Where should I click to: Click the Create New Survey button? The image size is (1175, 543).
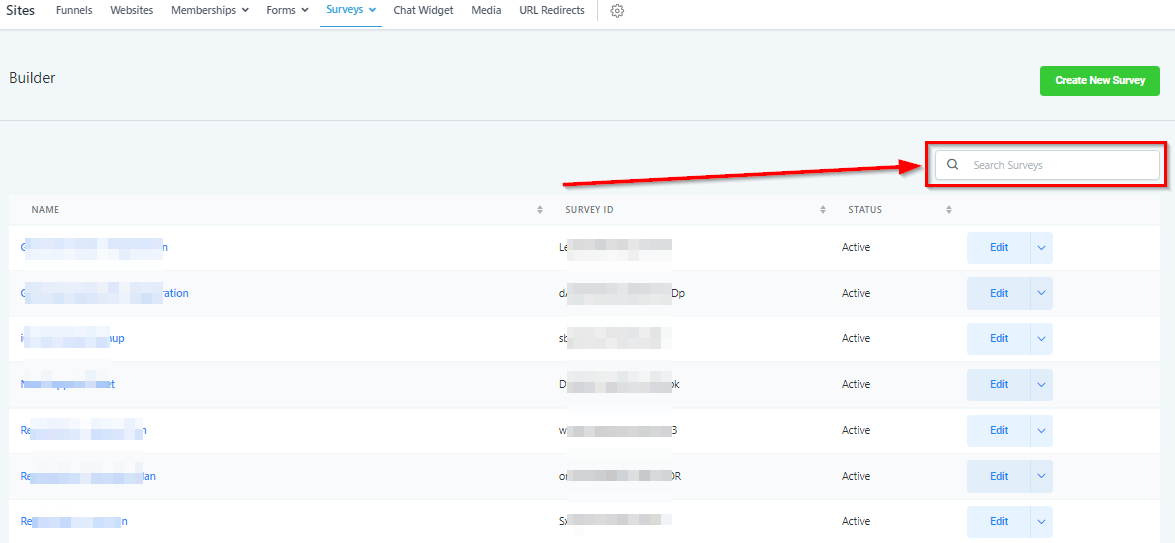pos(1099,81)
